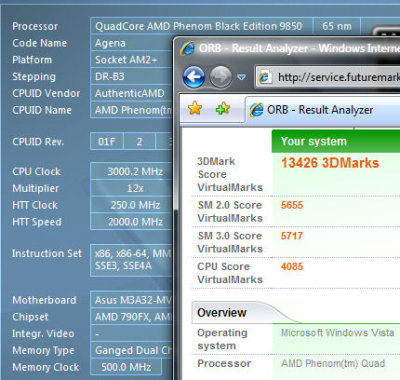
Task: Click the HTT Speed 2000.0 MHz field
Action: 132,222
